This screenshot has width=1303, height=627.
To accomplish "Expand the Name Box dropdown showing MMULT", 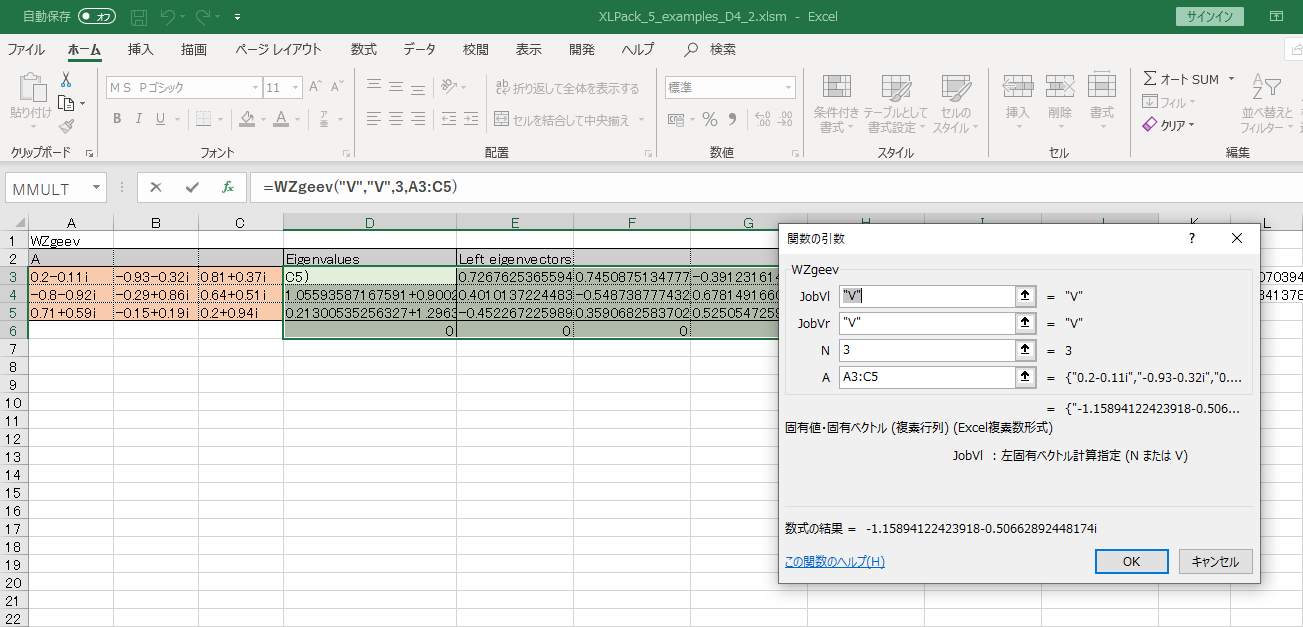I will pos(96,188).
